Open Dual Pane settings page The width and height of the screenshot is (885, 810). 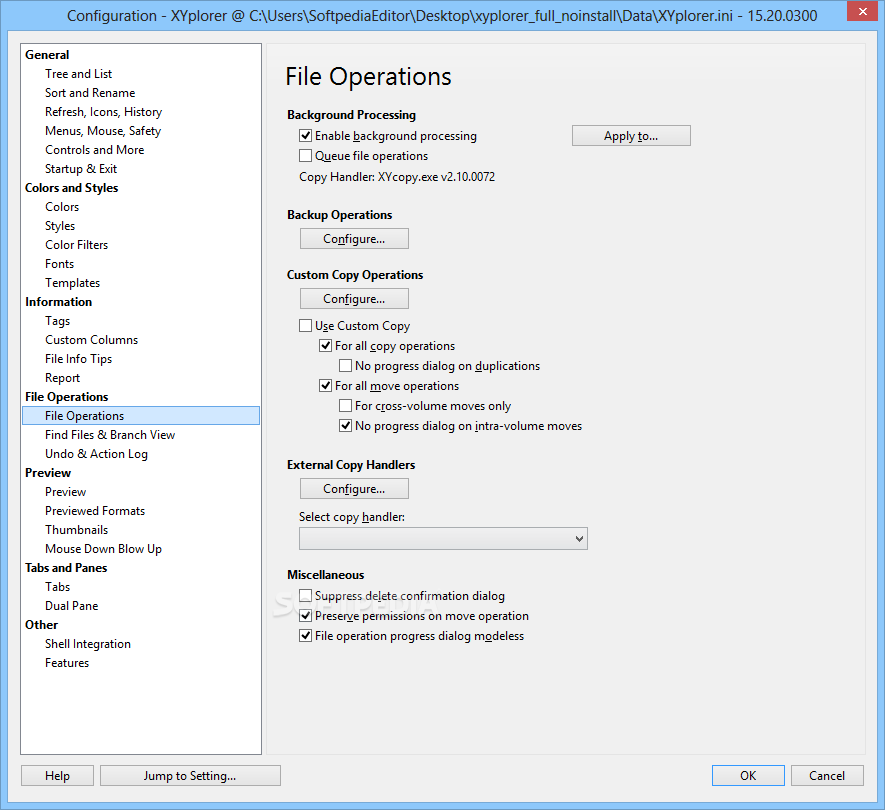[x=72, y=606]
